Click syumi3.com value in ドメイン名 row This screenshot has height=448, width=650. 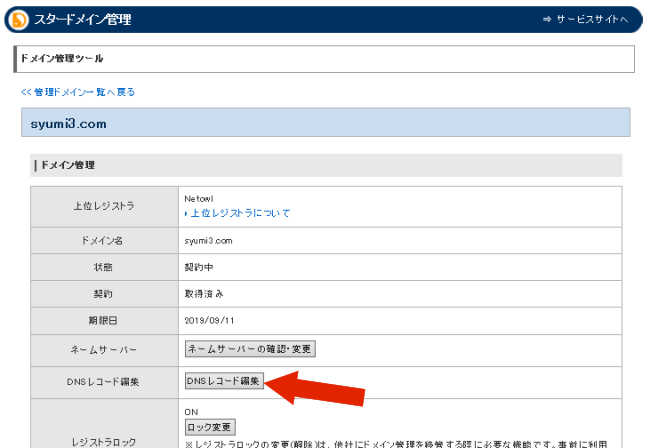point(208,241)
